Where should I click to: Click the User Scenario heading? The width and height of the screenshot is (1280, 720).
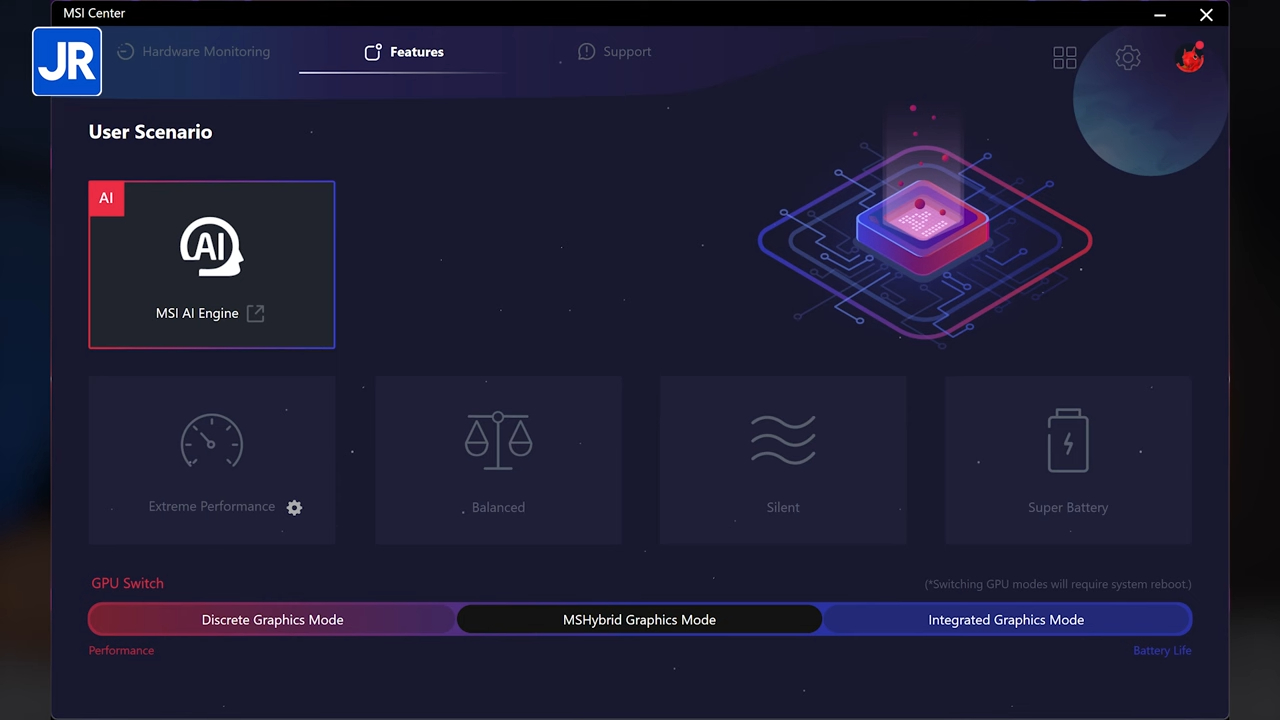click(x=150, y=132)
